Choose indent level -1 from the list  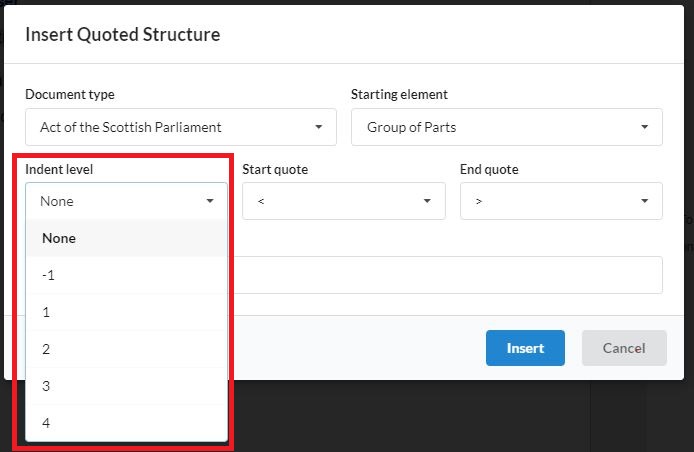[126, 275]
